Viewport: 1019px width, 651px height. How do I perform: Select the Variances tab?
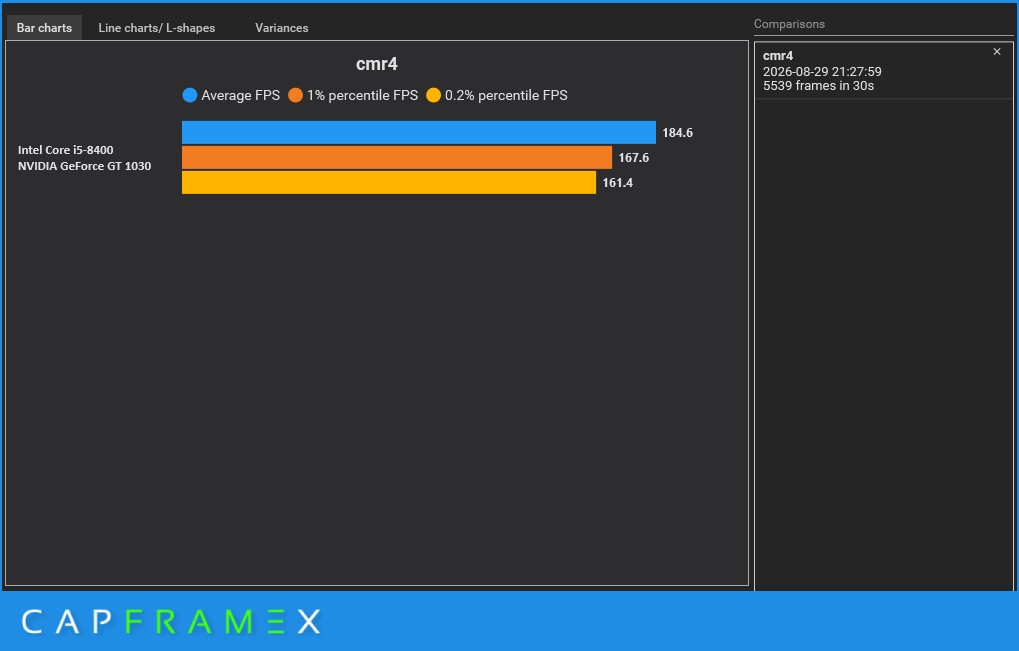281,28
